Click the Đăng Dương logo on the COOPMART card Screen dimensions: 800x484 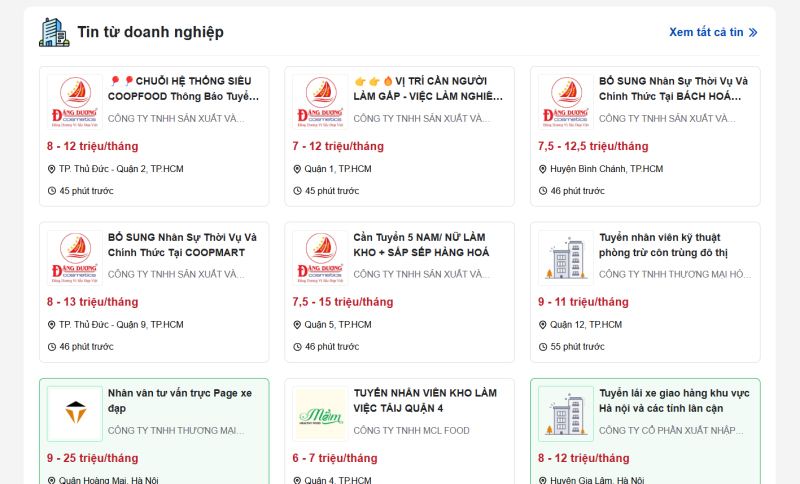[75, 258]
